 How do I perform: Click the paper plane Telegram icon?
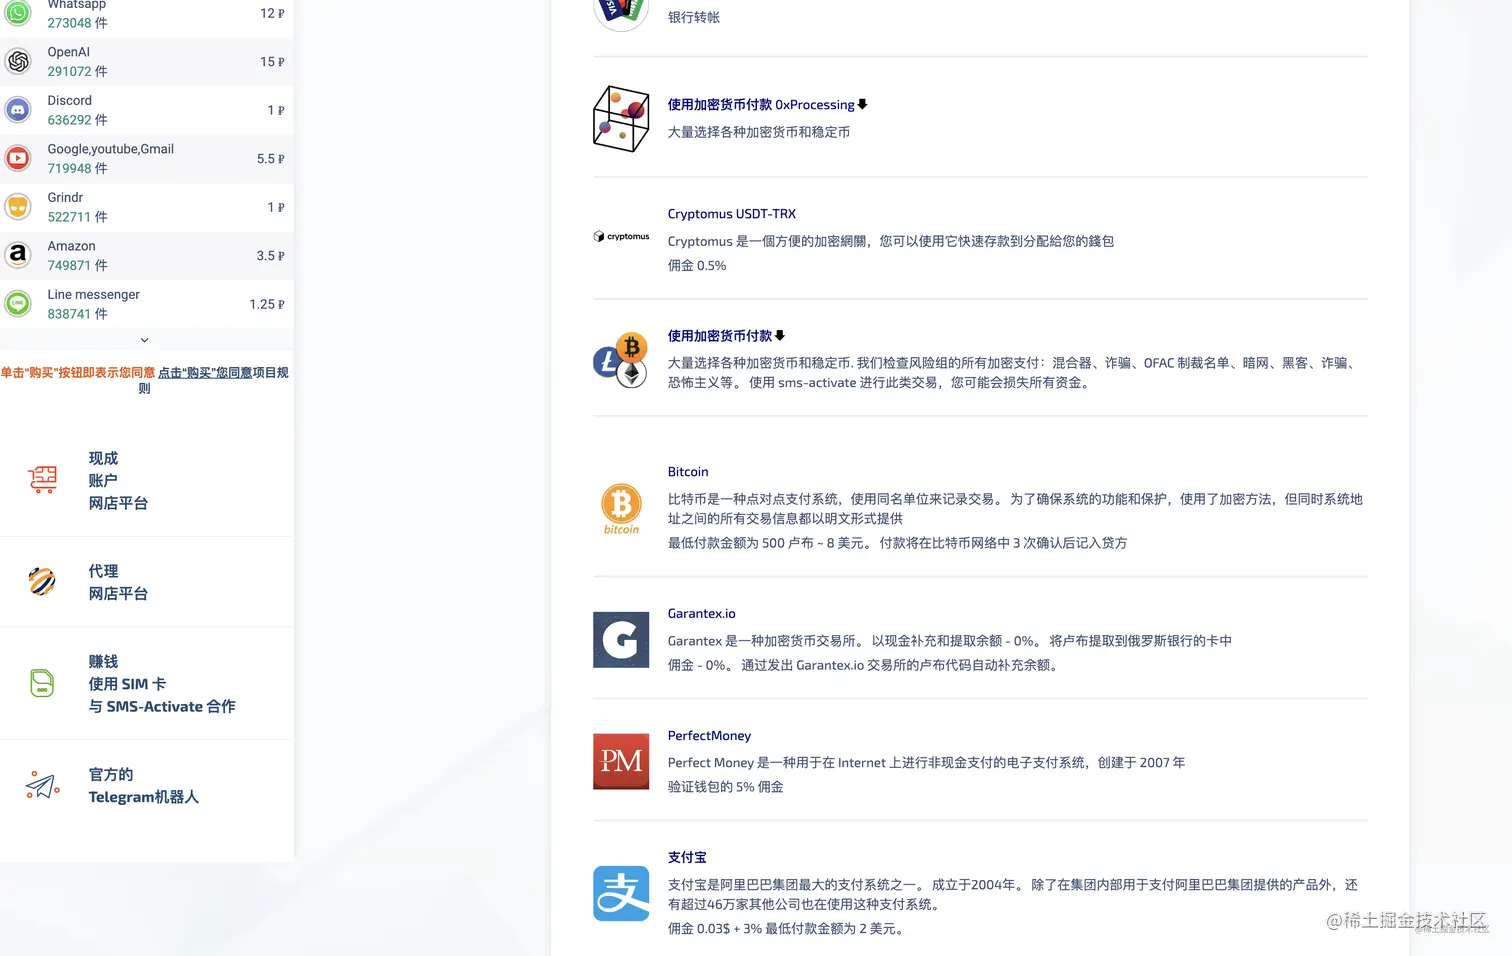pyautogui.click(x=42, y=786)
